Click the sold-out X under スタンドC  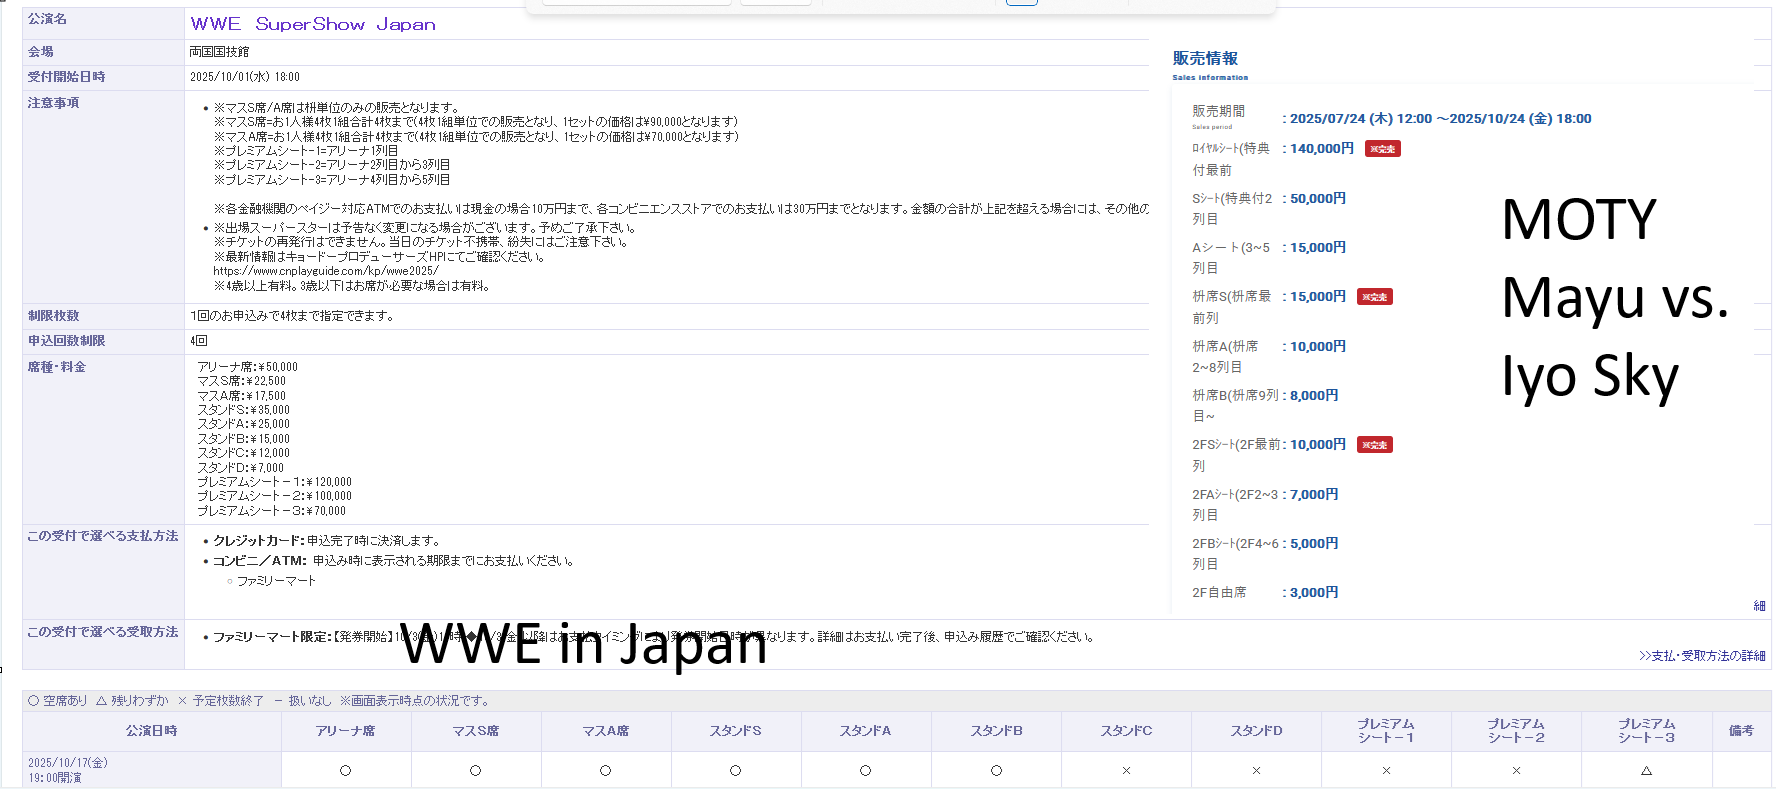click(1126, 770)
